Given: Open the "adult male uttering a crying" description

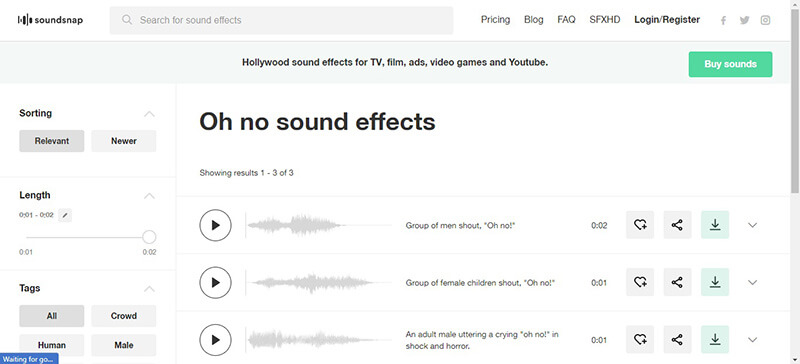Looking at the screenshot, I should point(482,340).
